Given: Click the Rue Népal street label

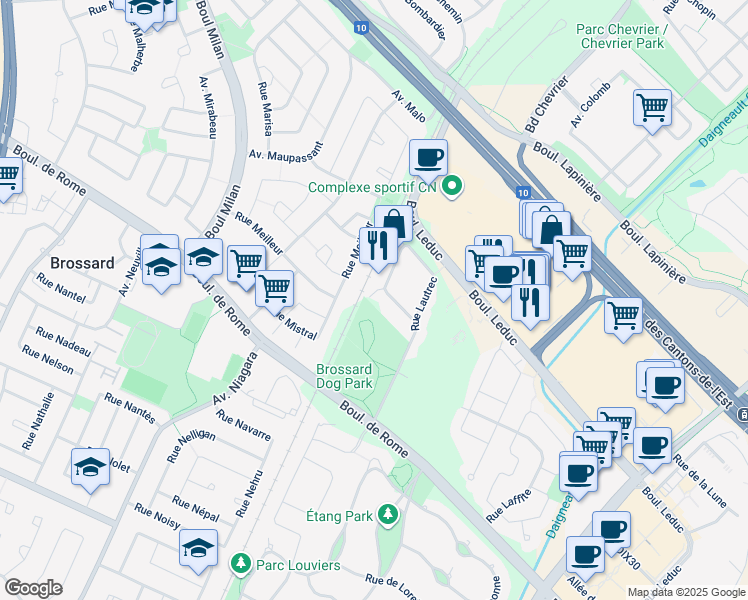Looking at the screenshot, I should (196, 508).
